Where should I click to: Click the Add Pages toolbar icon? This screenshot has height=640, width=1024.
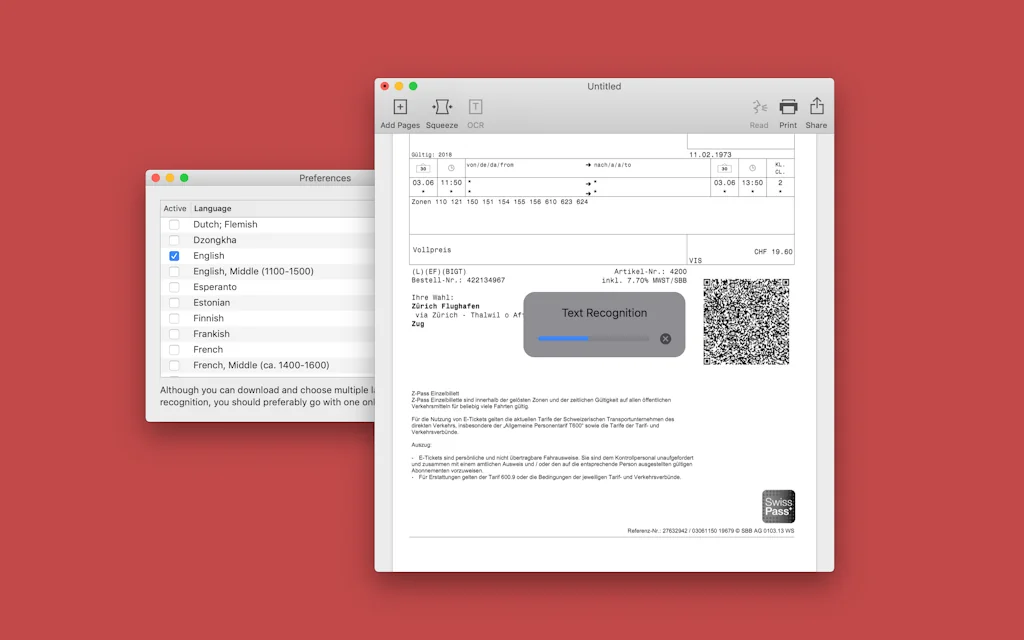point(400,108)
